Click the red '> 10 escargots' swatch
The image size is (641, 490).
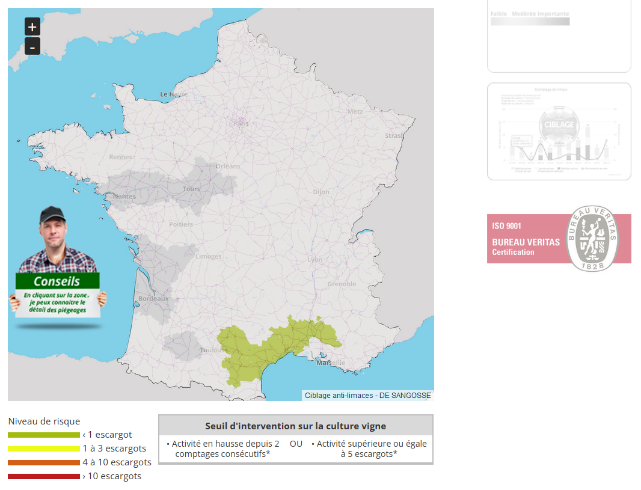(43, 476)
